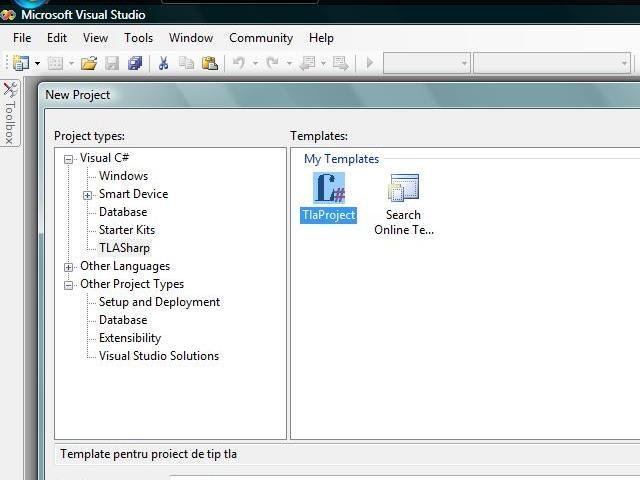Click the Copy toolbar icon
Viewport: 640px width, 480px height.
[187, 63]
